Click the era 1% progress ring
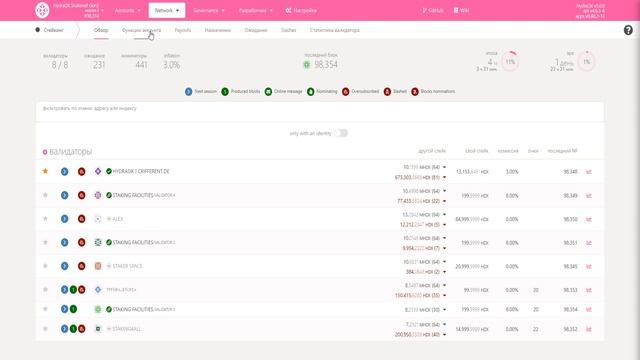This screenshot has height=360, width=640. (587, 62)
